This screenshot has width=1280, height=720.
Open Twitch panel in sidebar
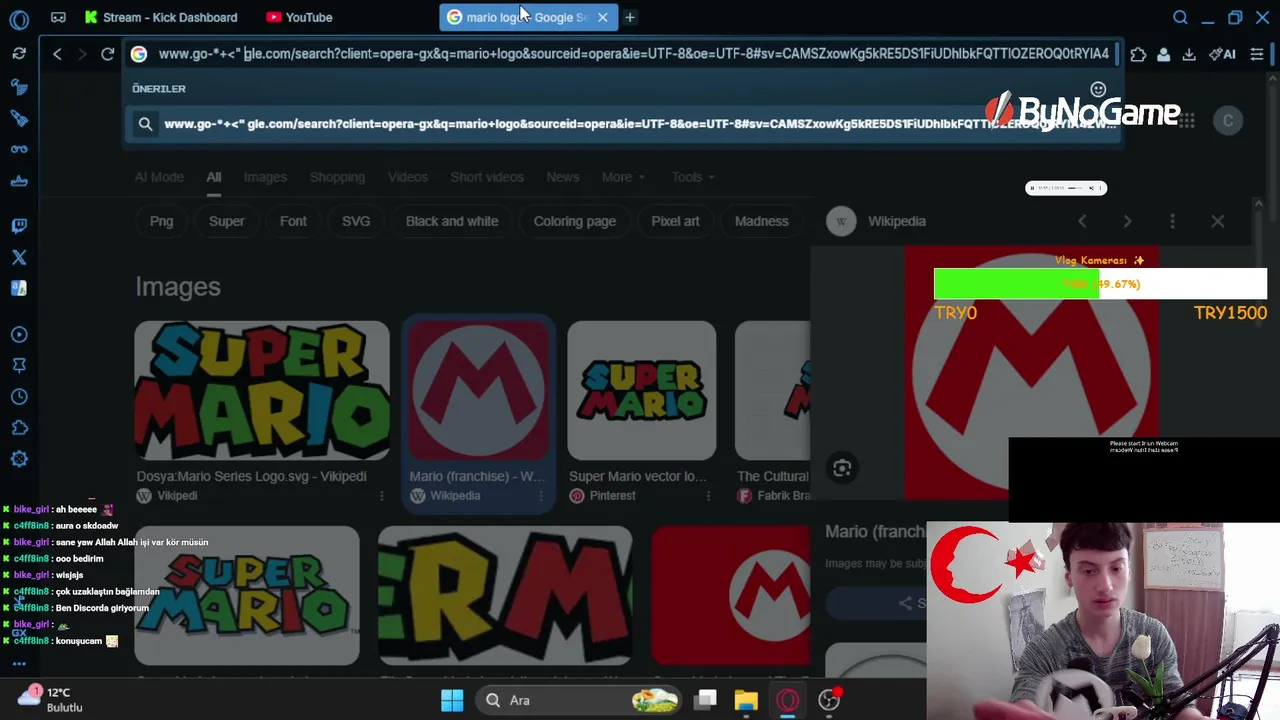(x=19, y=226)
